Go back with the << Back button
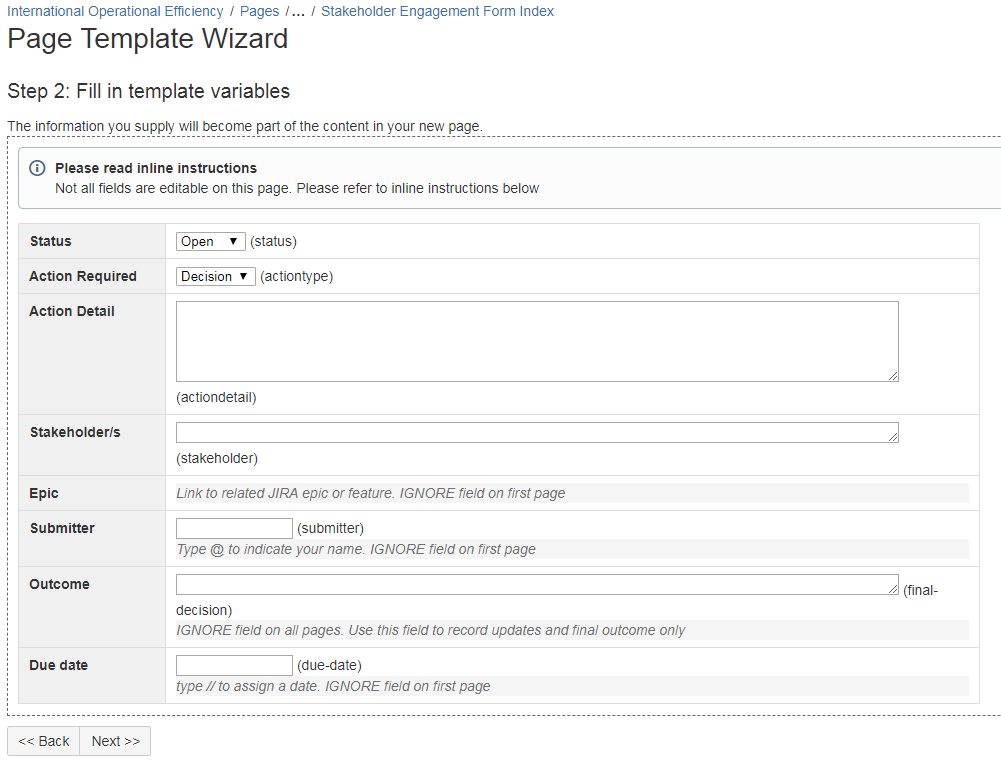The height and width of the screenshot is (764, 1001). (x=43, y=741)
